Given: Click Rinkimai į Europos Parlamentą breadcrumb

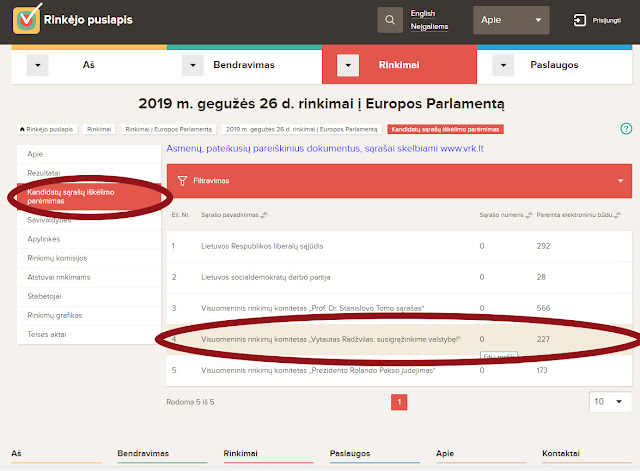Looking at the screenshot, I should [x=169, y=129].
